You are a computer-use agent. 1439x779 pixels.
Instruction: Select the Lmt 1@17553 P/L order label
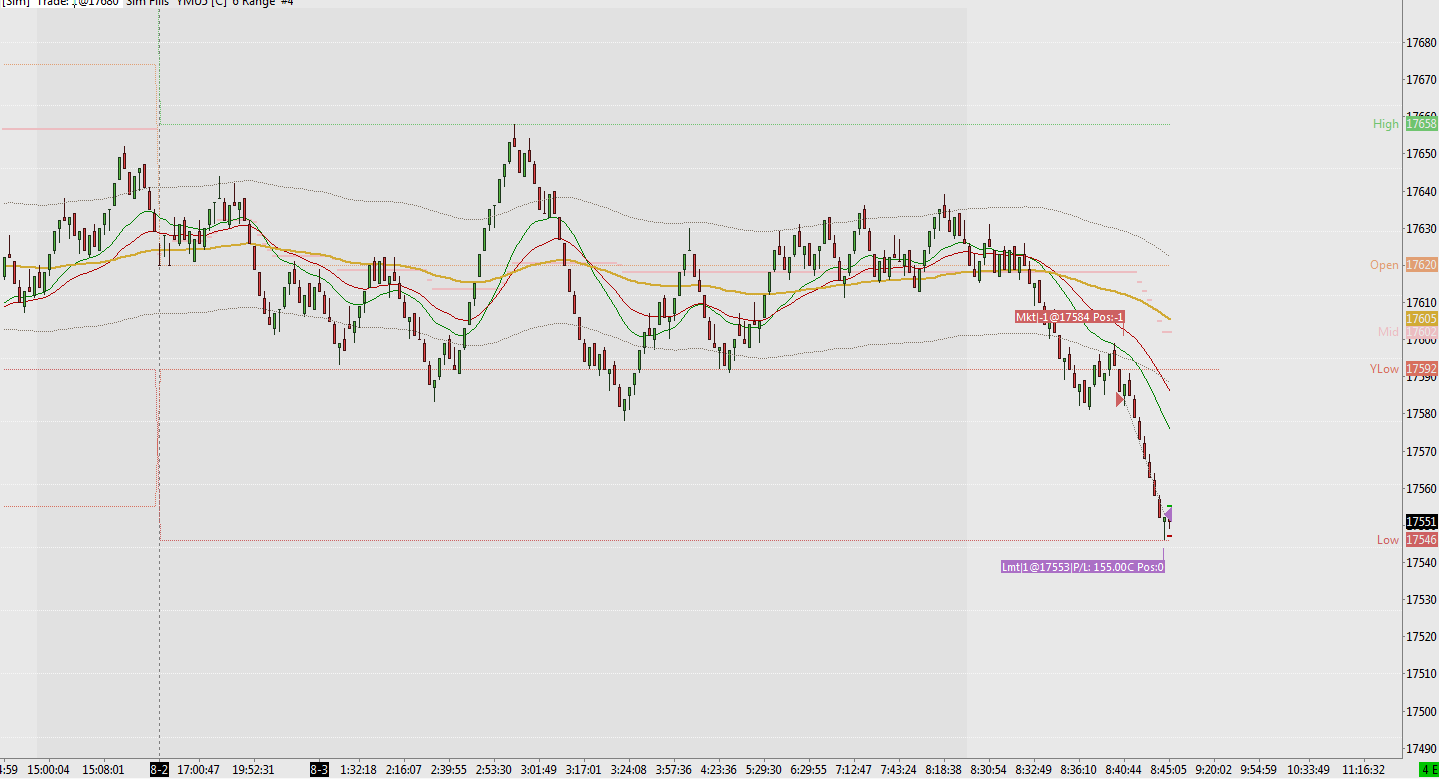(1083, 567)
